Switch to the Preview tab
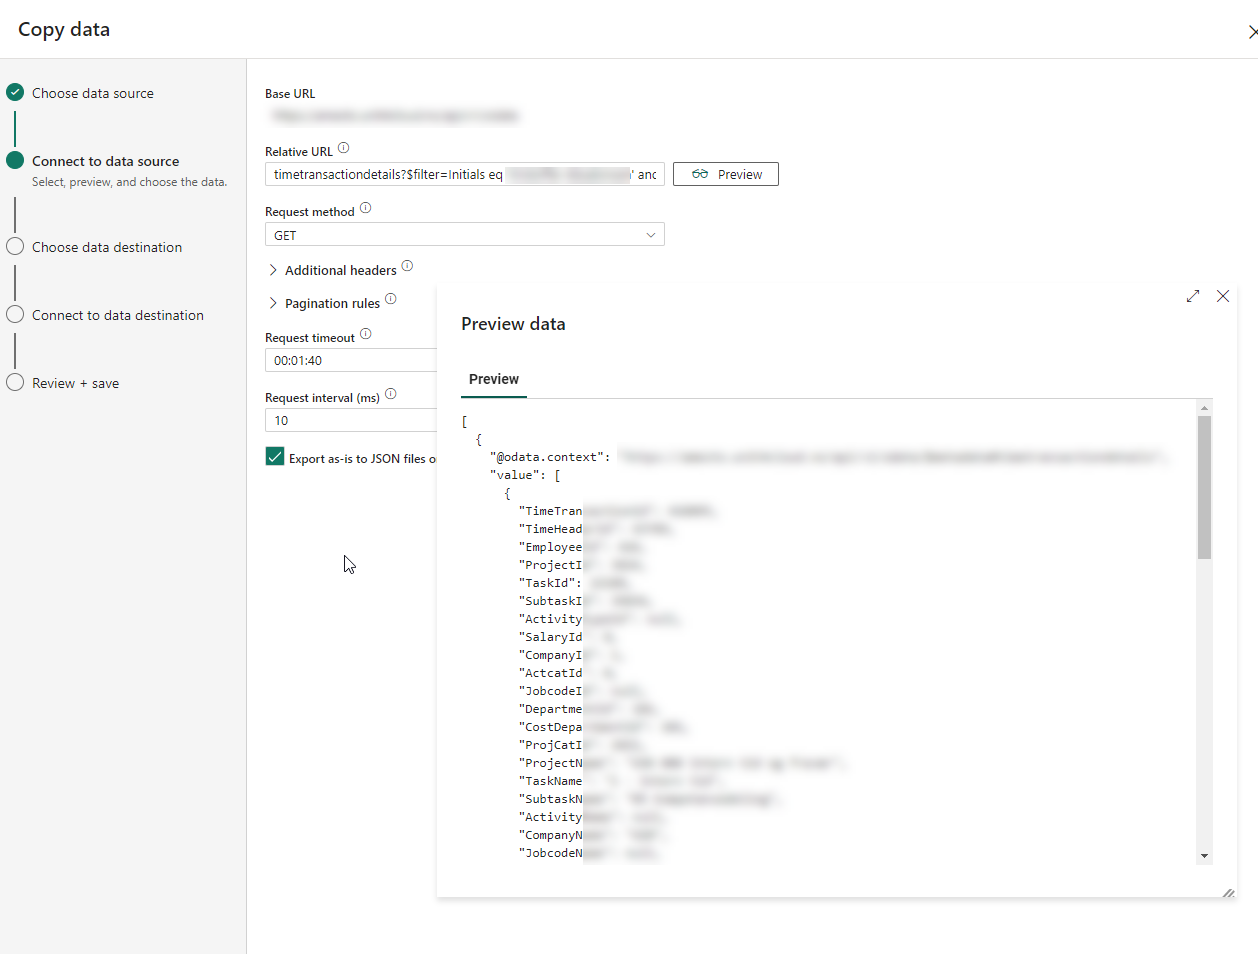1258x954 pixels. (494, 379)
